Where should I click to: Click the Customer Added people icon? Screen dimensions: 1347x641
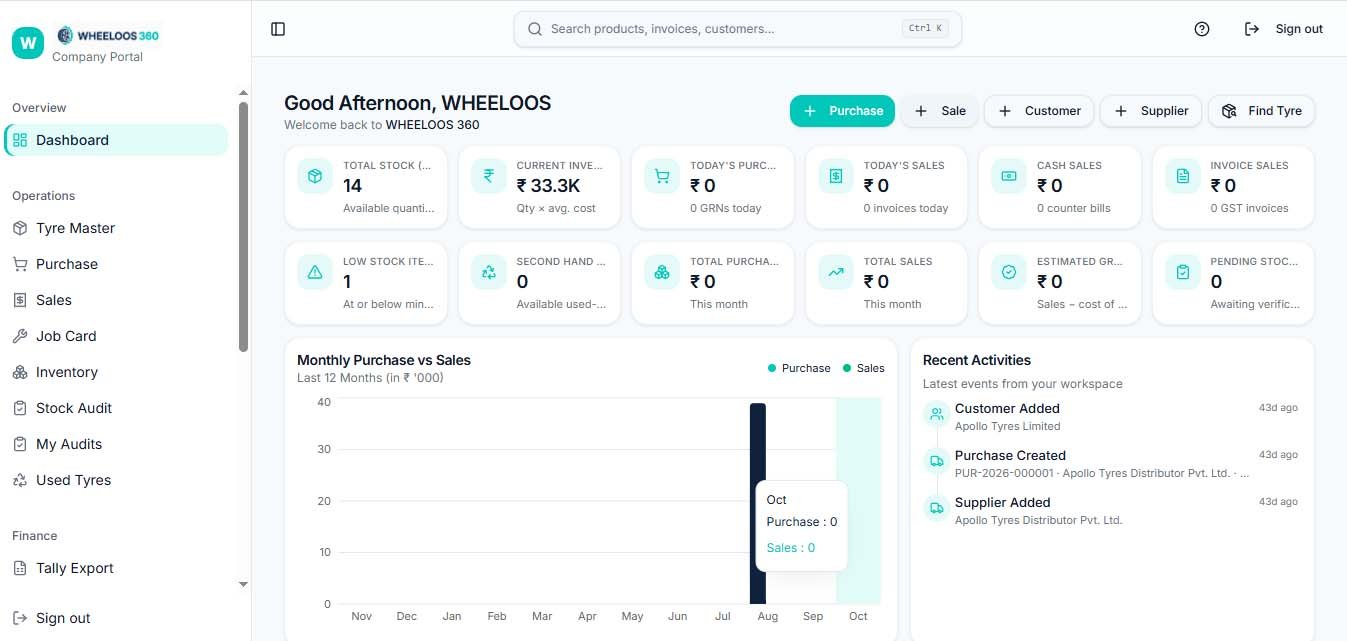[x=936, y=414]
